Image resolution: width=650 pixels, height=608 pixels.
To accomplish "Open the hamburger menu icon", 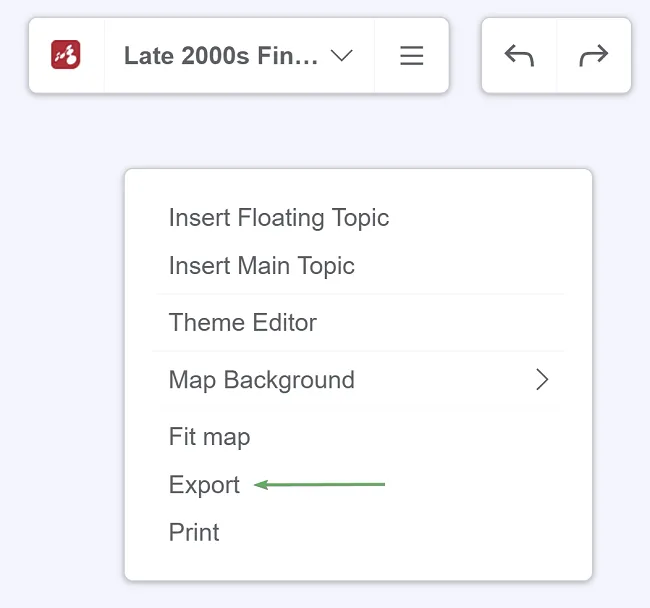I will point(412,56).
